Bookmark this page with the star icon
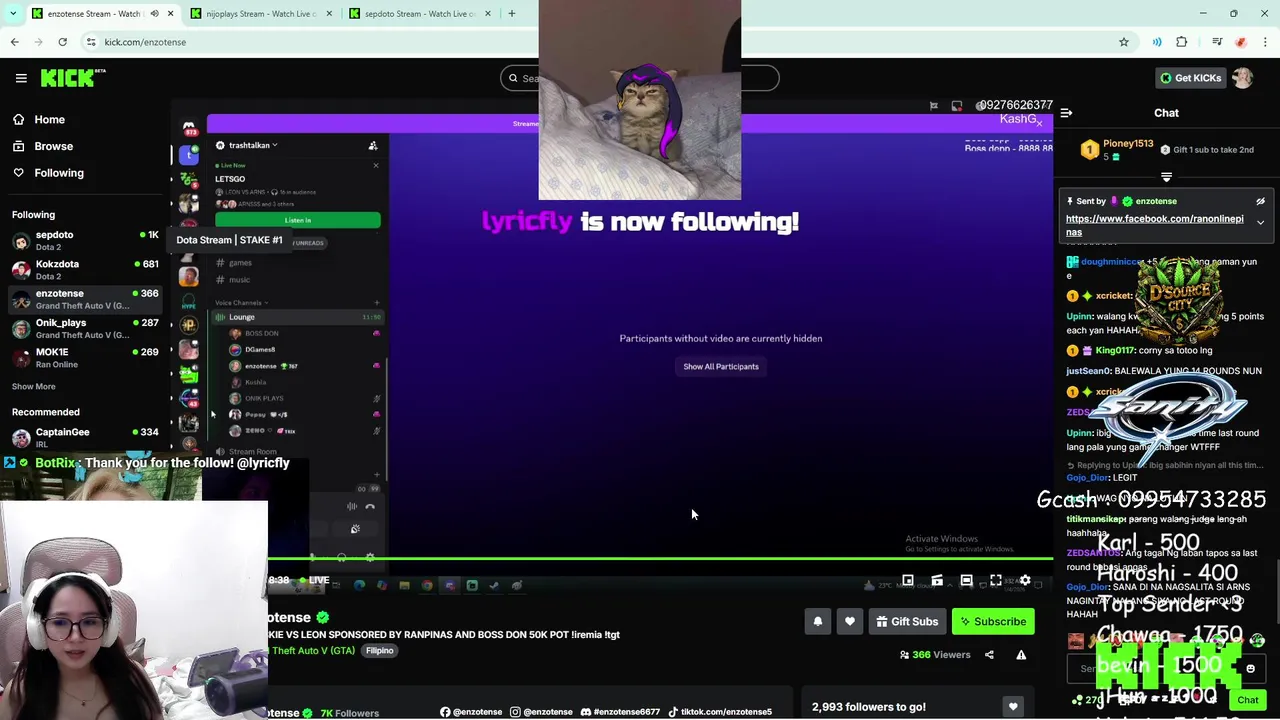This screenshot has height=720, width=1280. click(x=1124, y=42)
